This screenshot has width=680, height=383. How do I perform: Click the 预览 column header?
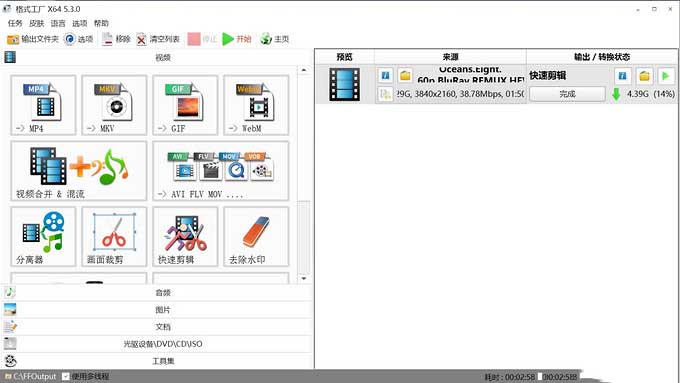click(344, 57)
